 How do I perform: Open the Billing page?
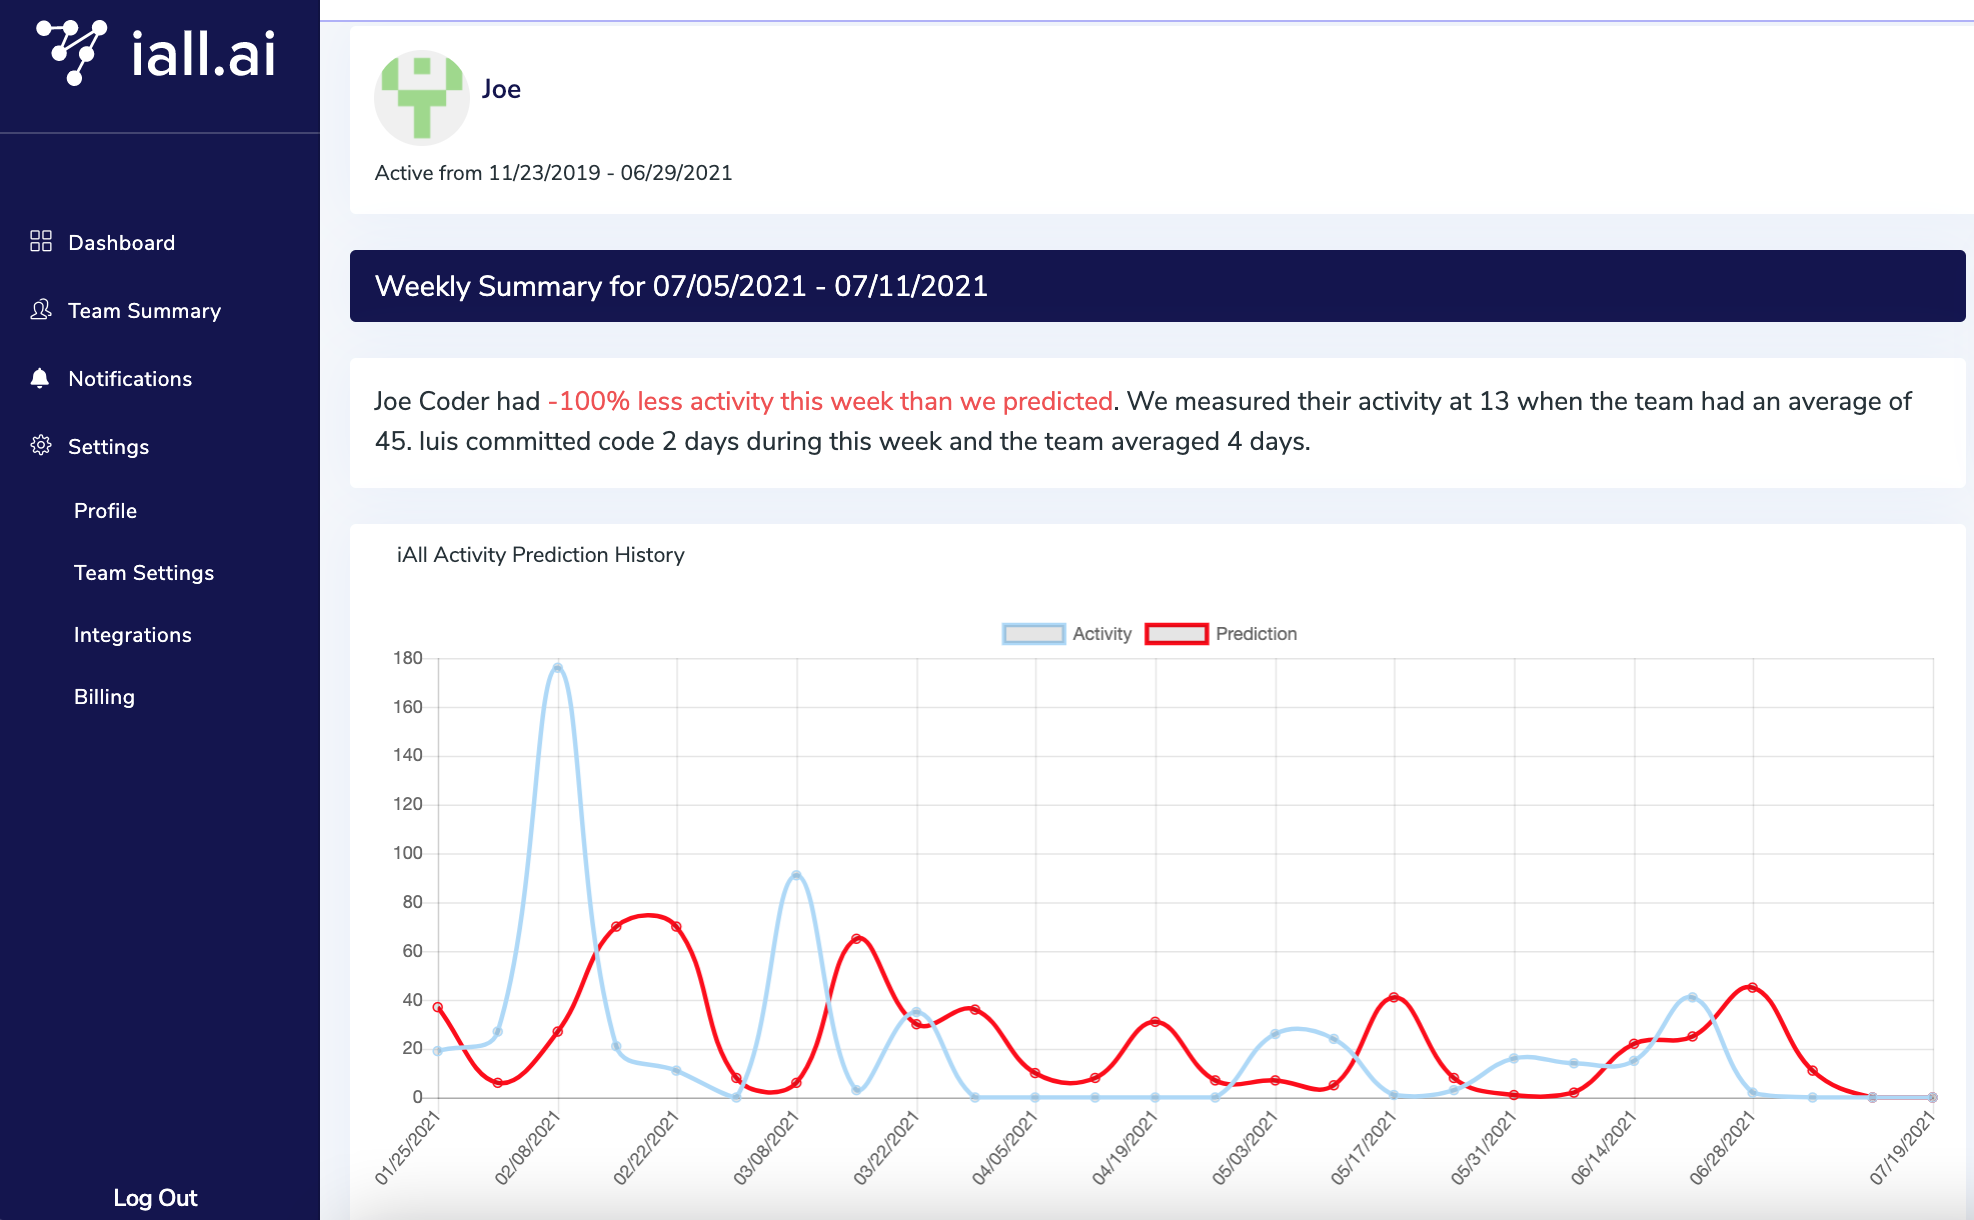tap(104, 697)
